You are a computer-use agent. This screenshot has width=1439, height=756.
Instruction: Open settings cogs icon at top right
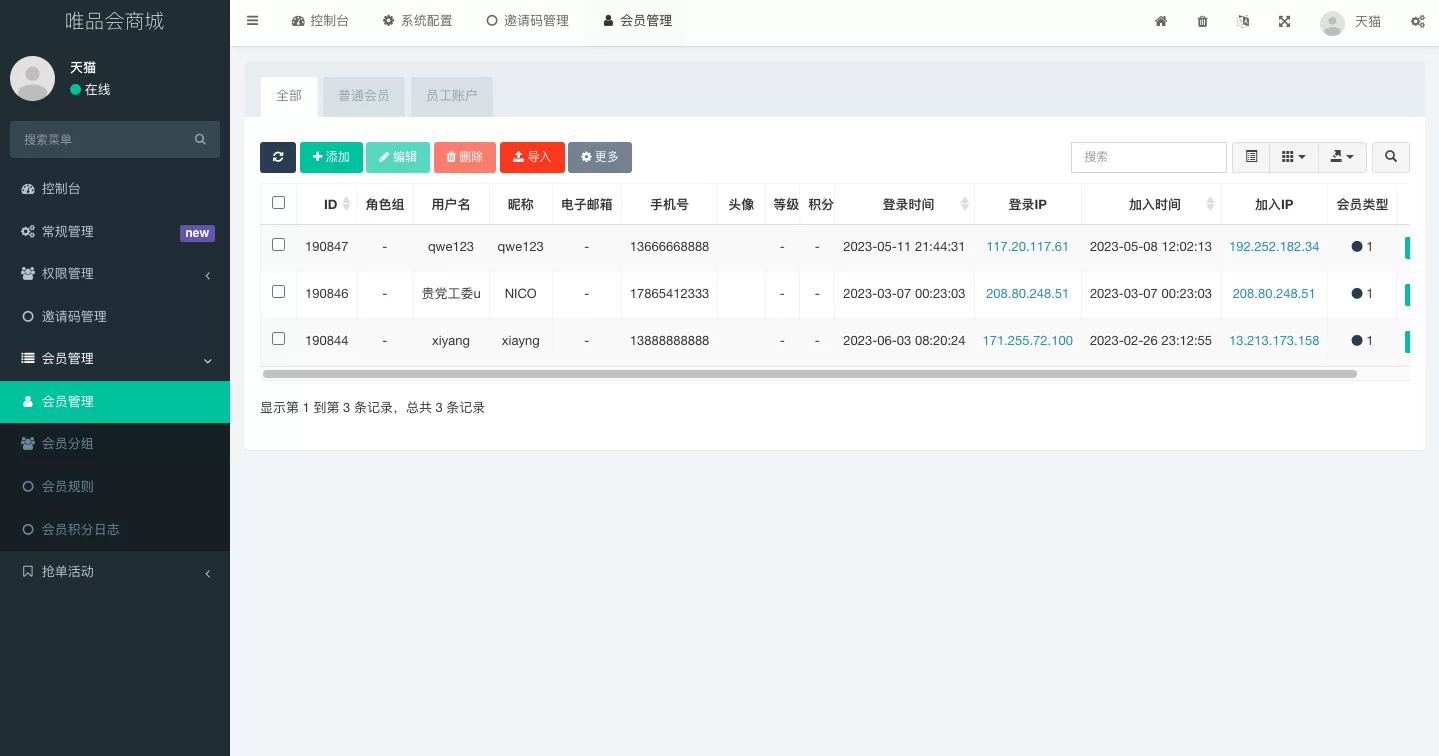(1417, 21)
